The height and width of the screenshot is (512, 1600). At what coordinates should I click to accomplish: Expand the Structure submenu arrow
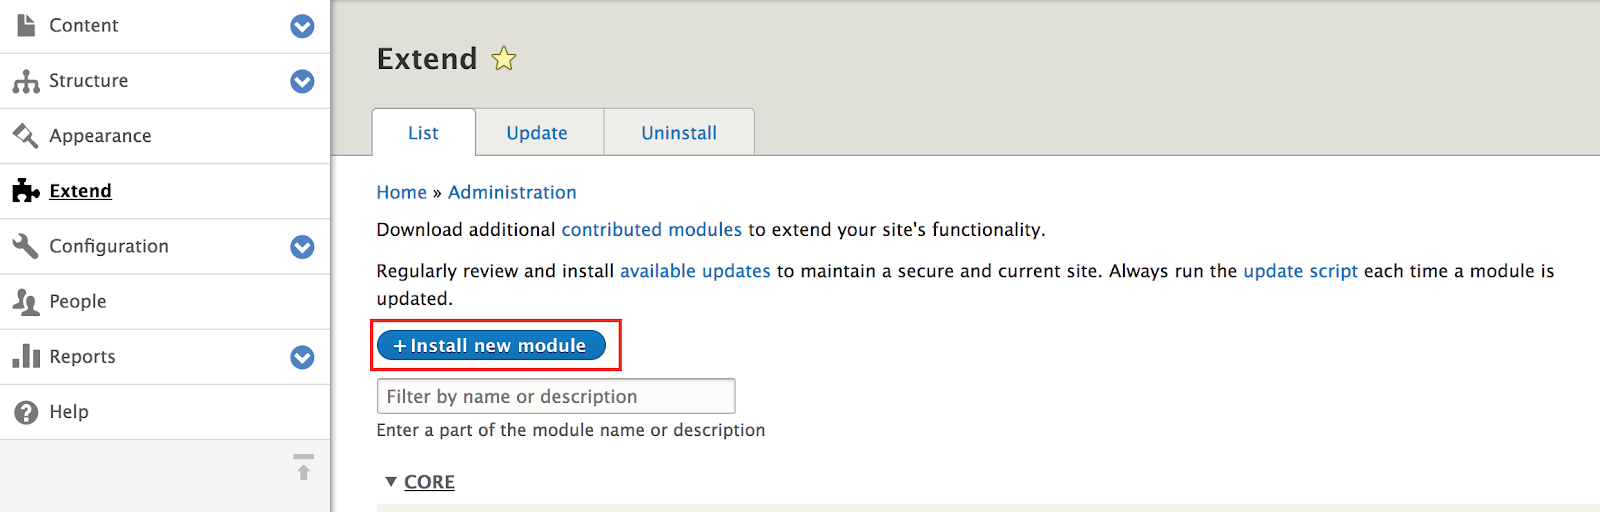coord(302,81)
